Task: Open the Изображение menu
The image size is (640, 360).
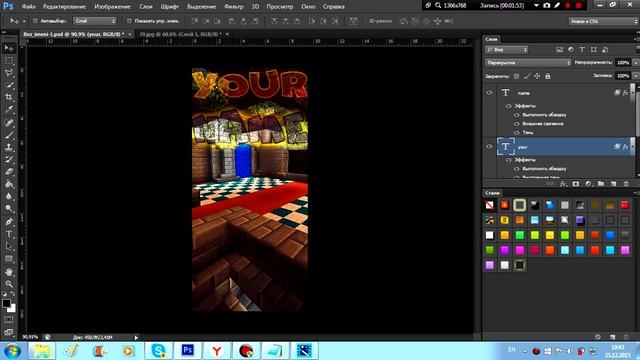Action: (112, 7)
